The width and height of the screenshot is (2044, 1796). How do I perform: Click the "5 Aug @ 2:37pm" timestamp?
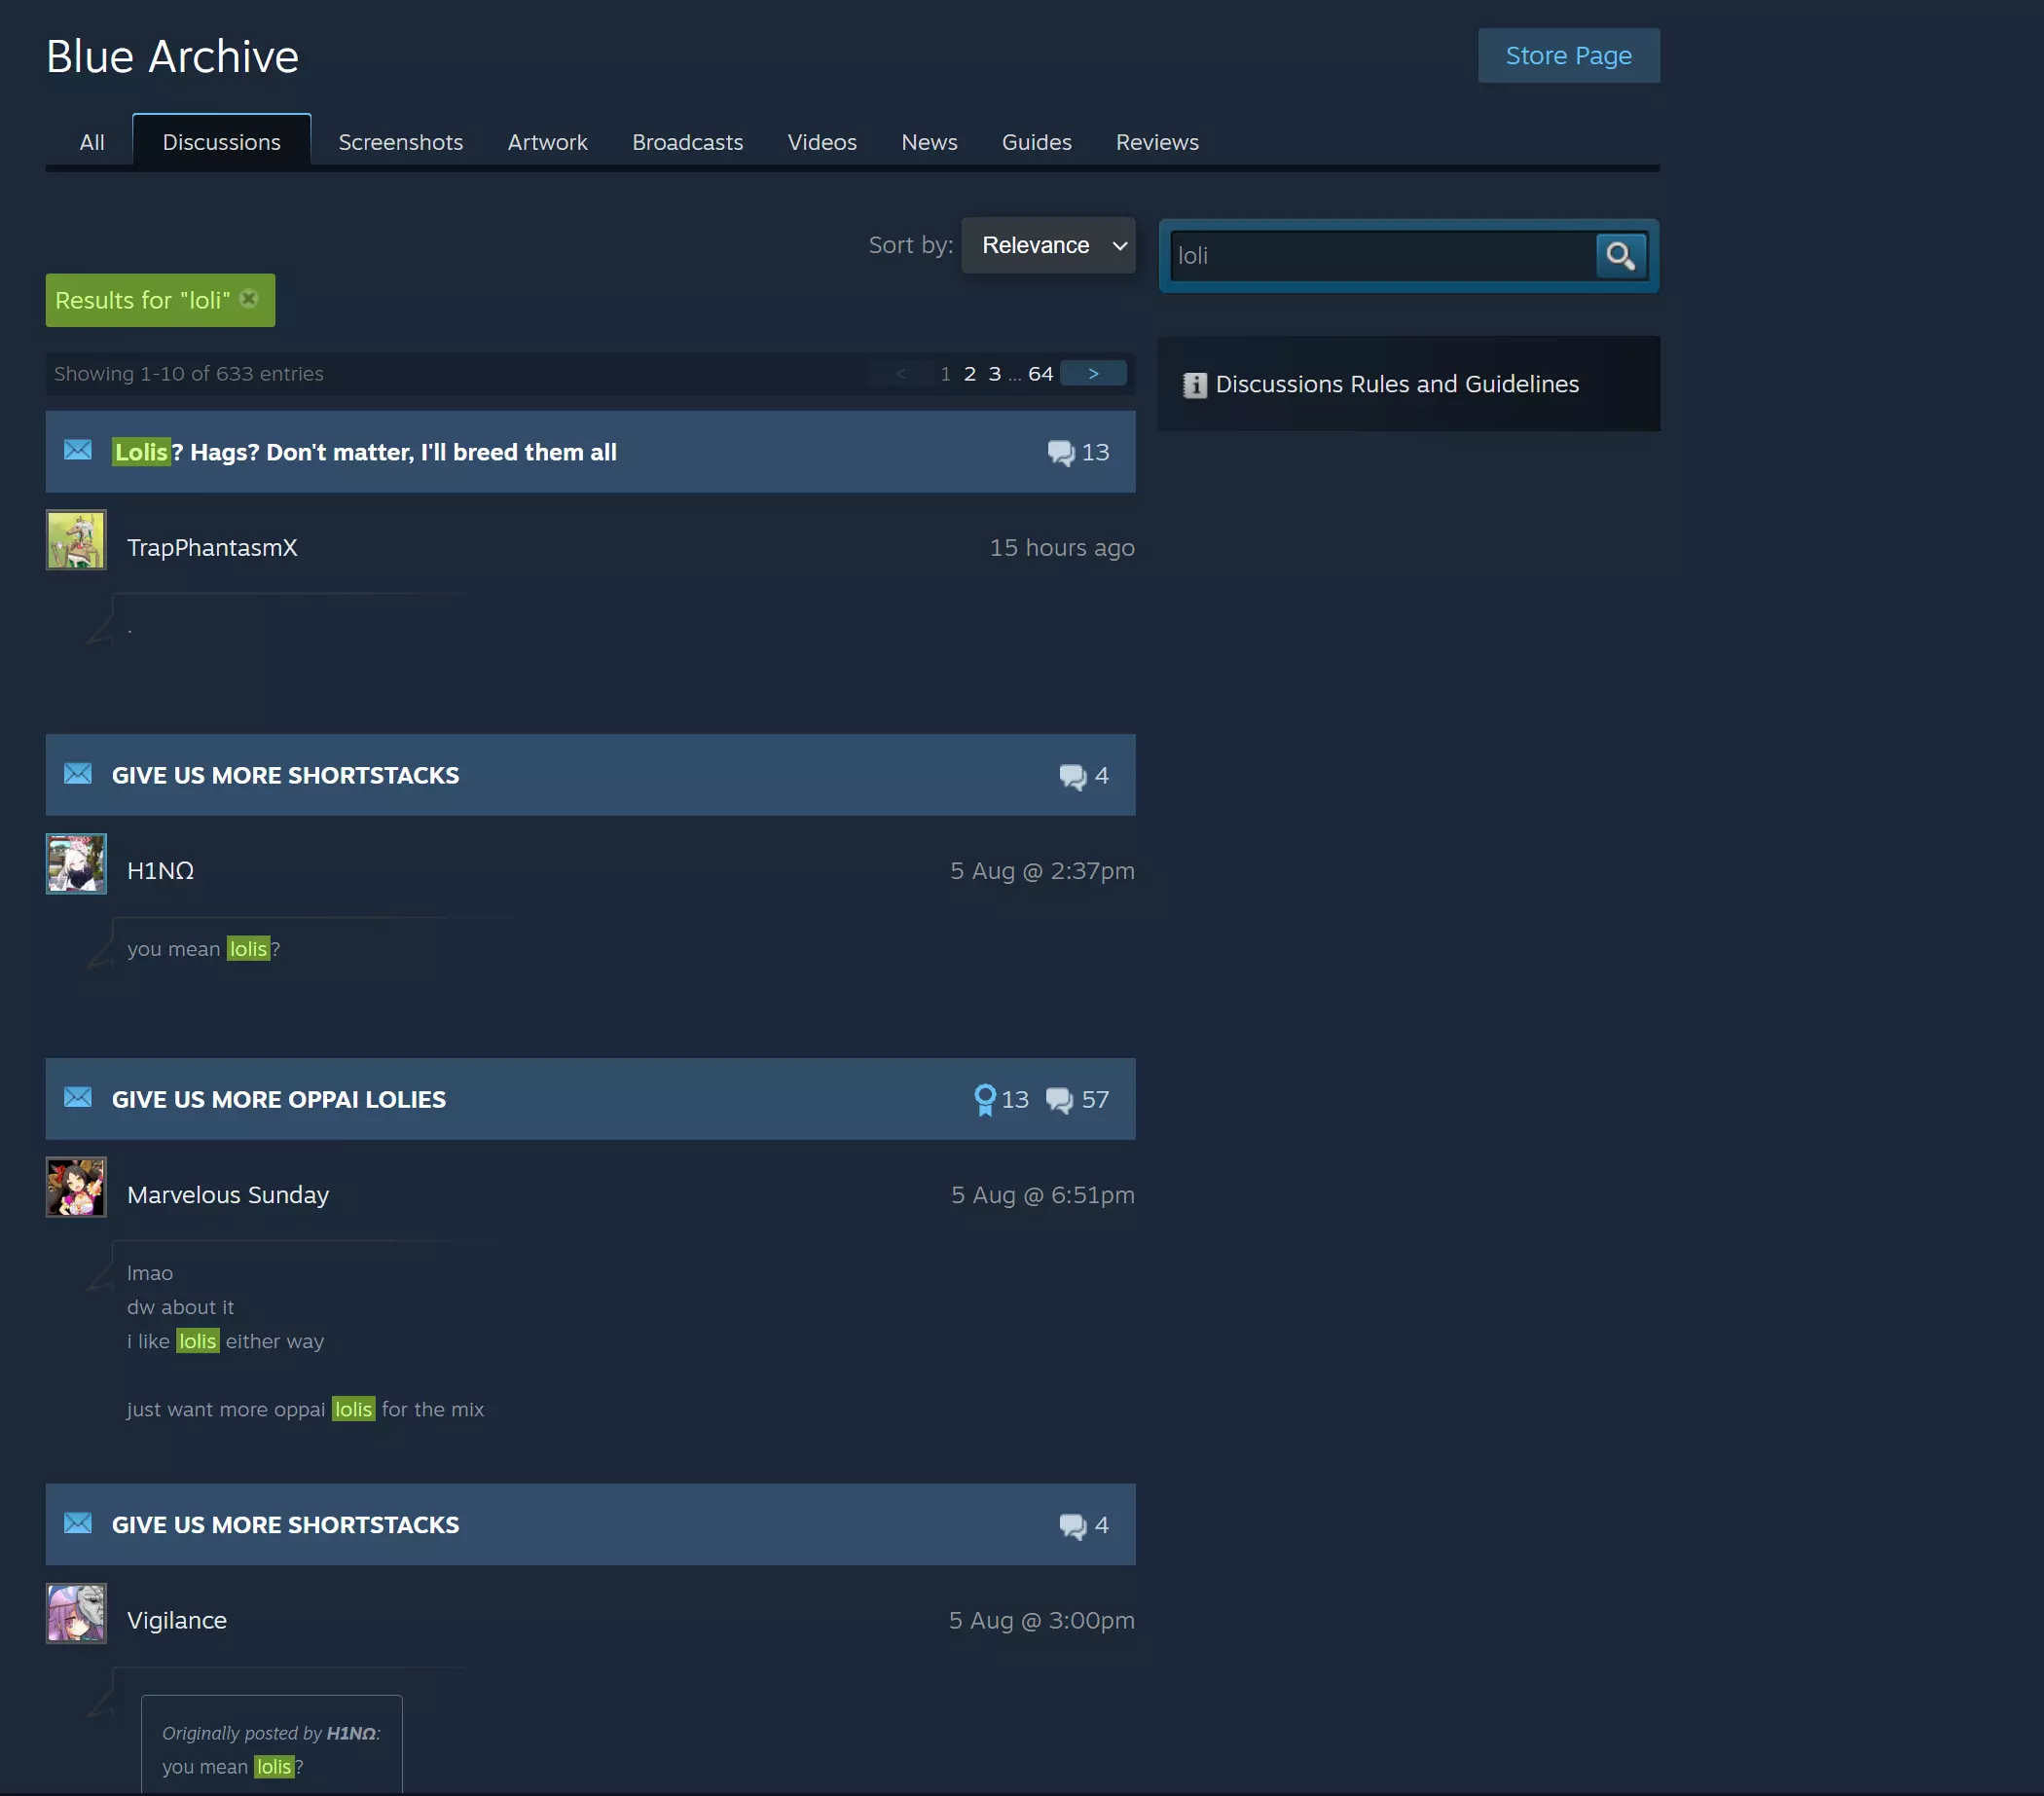pyautogui.click(x=1042, y=871)
